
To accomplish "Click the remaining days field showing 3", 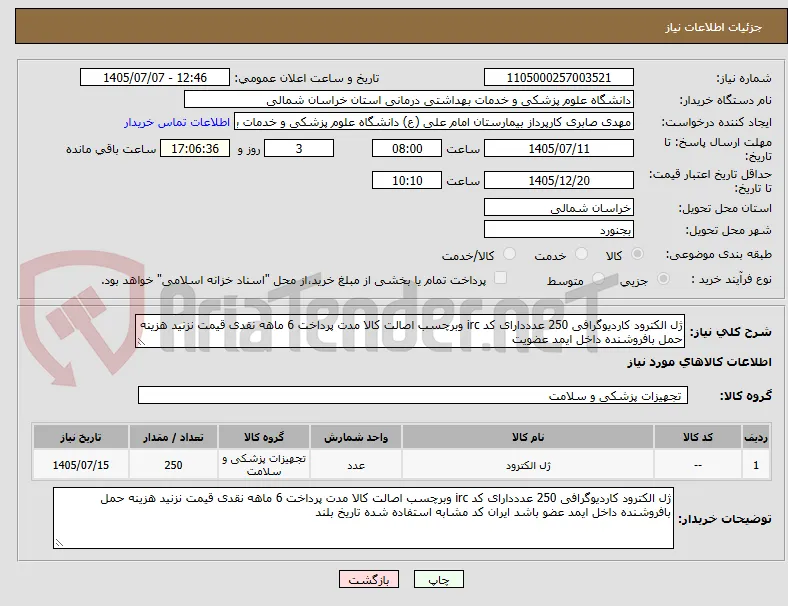I will pos(299,148).
